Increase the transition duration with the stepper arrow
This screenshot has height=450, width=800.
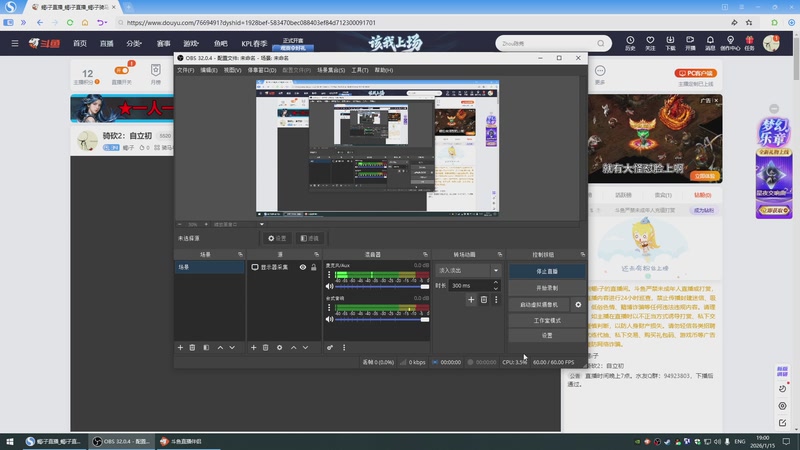click(x=497, y=283)
